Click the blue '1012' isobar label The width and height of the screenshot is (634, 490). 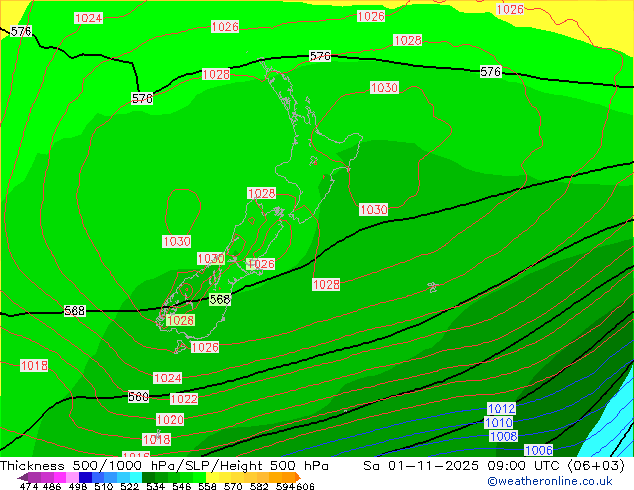pyautogui.click(x=501, y=408)
